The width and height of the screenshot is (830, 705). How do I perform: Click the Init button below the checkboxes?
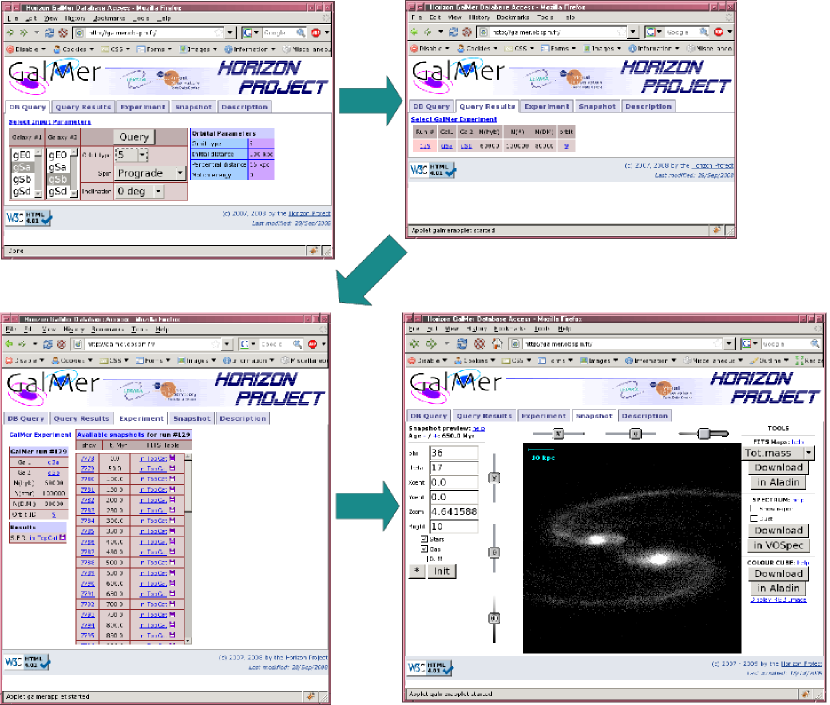click(440, 571)
